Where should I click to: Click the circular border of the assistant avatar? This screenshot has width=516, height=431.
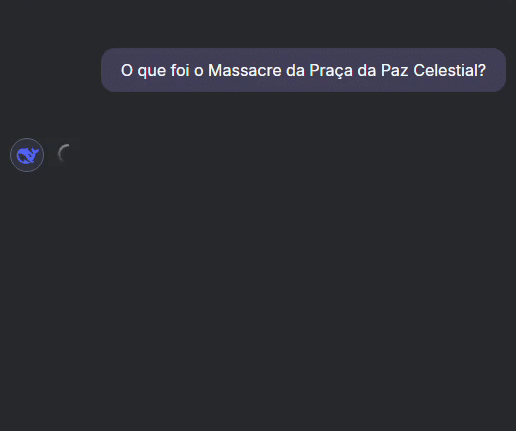[x=27, y=139]
